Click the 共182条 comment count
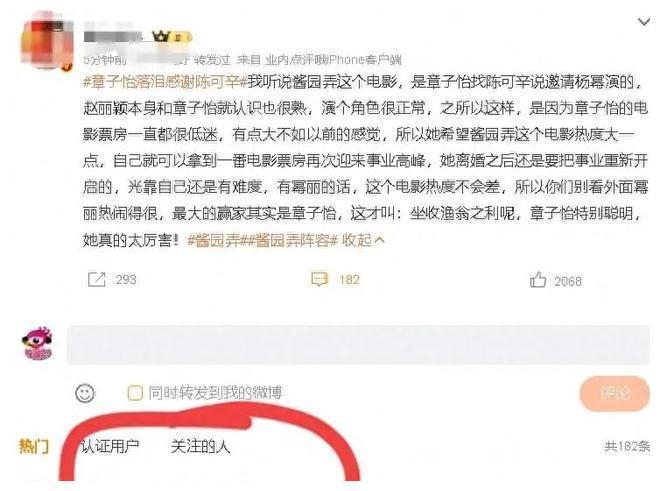This screenshot has height=491, width=660. 627,446
